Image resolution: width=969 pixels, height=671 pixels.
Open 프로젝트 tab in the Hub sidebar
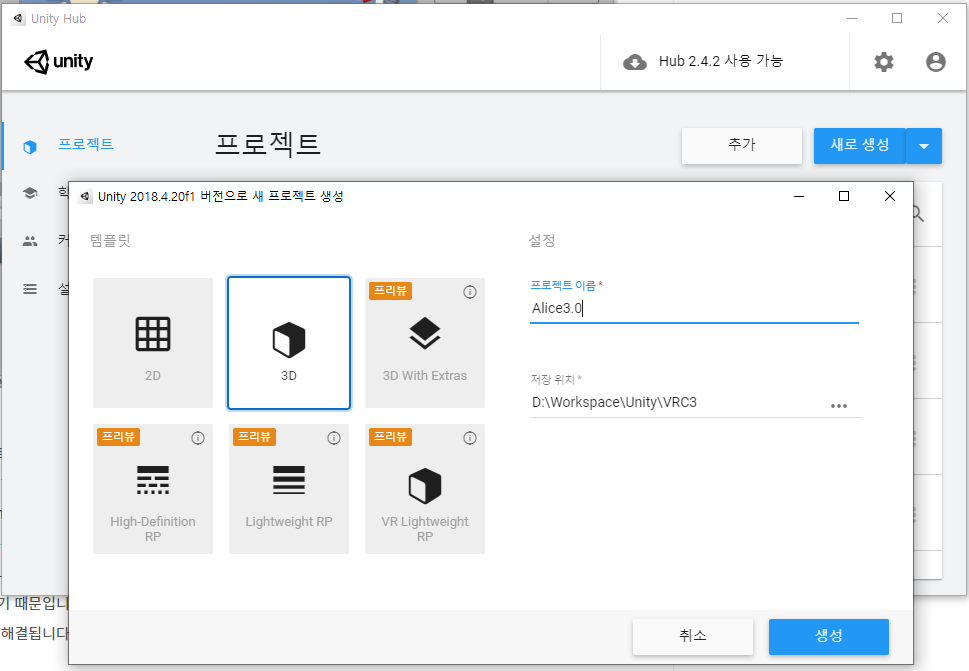click(85, 145)
